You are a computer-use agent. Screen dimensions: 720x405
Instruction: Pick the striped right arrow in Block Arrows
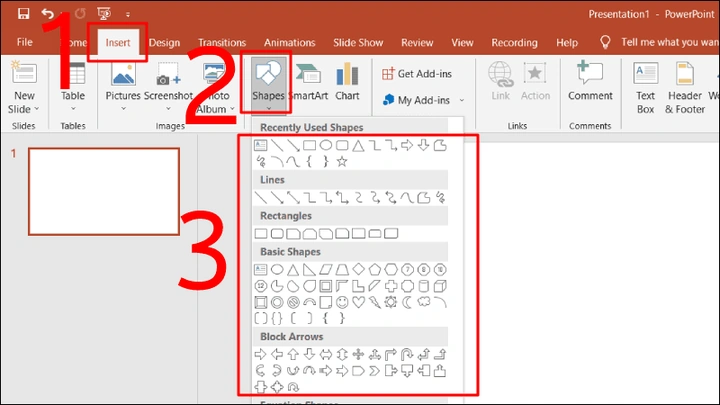click(x=326, y=371)
